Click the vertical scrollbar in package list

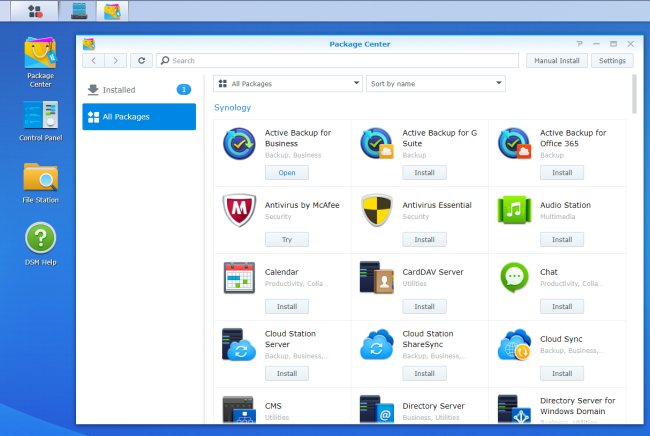click(x=634, y=94)
